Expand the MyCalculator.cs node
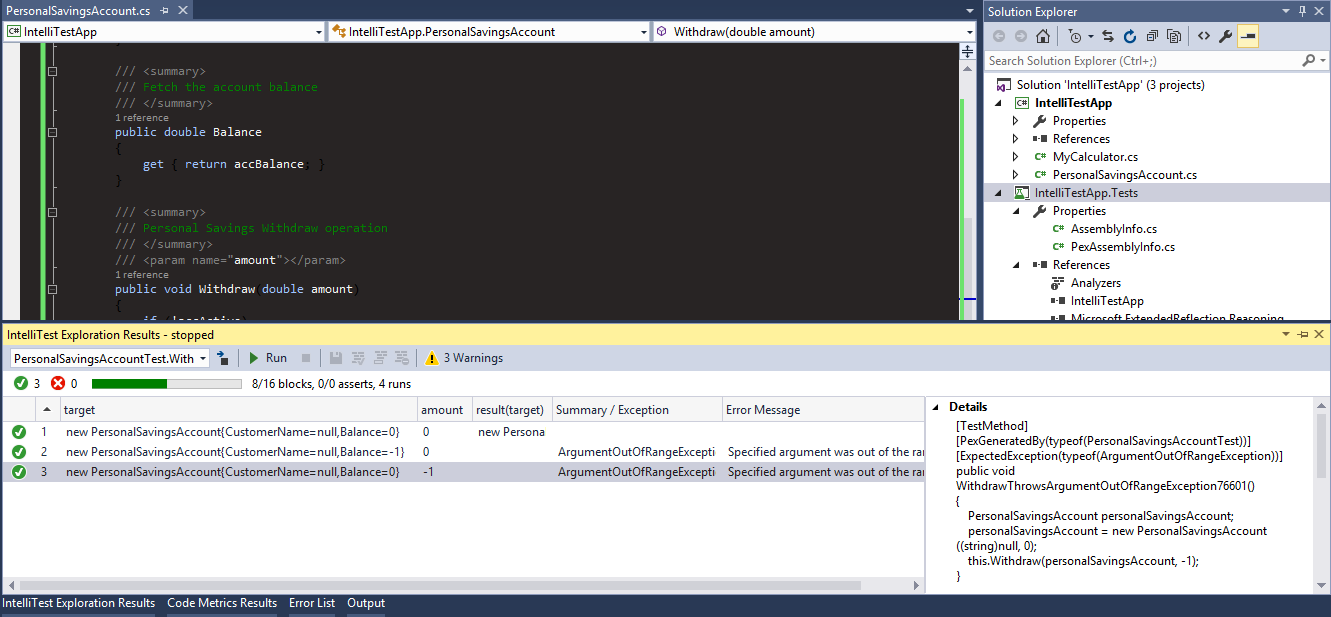The image size is (1331, 617). 1016,157
